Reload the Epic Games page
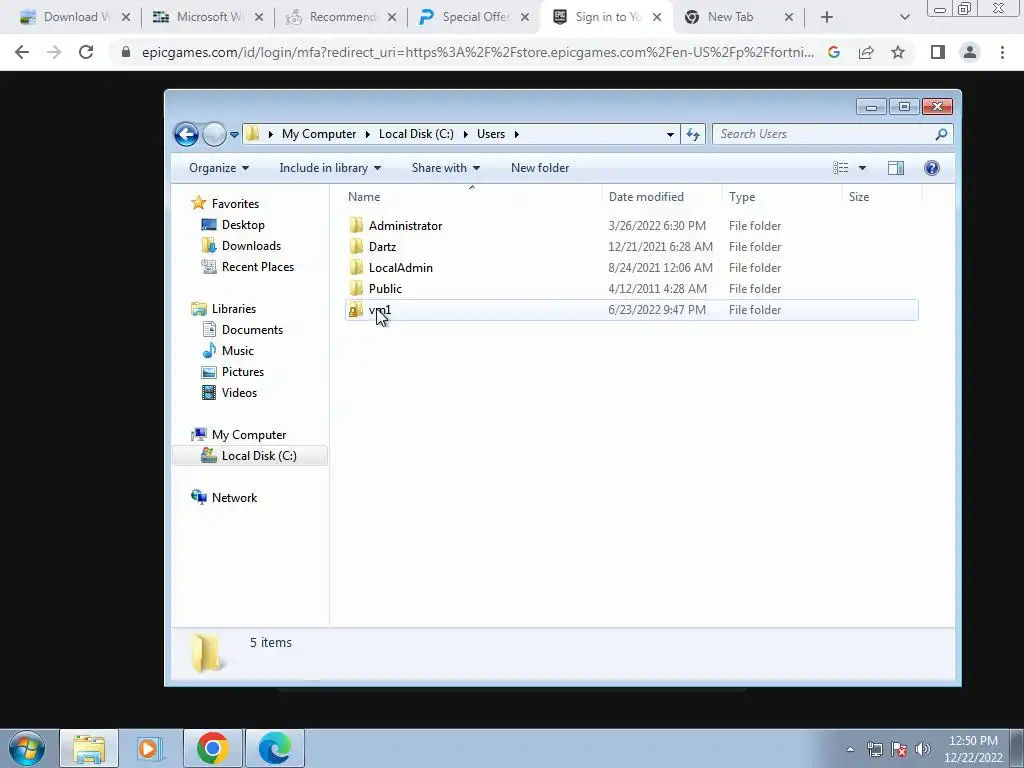 click(86, 52)
